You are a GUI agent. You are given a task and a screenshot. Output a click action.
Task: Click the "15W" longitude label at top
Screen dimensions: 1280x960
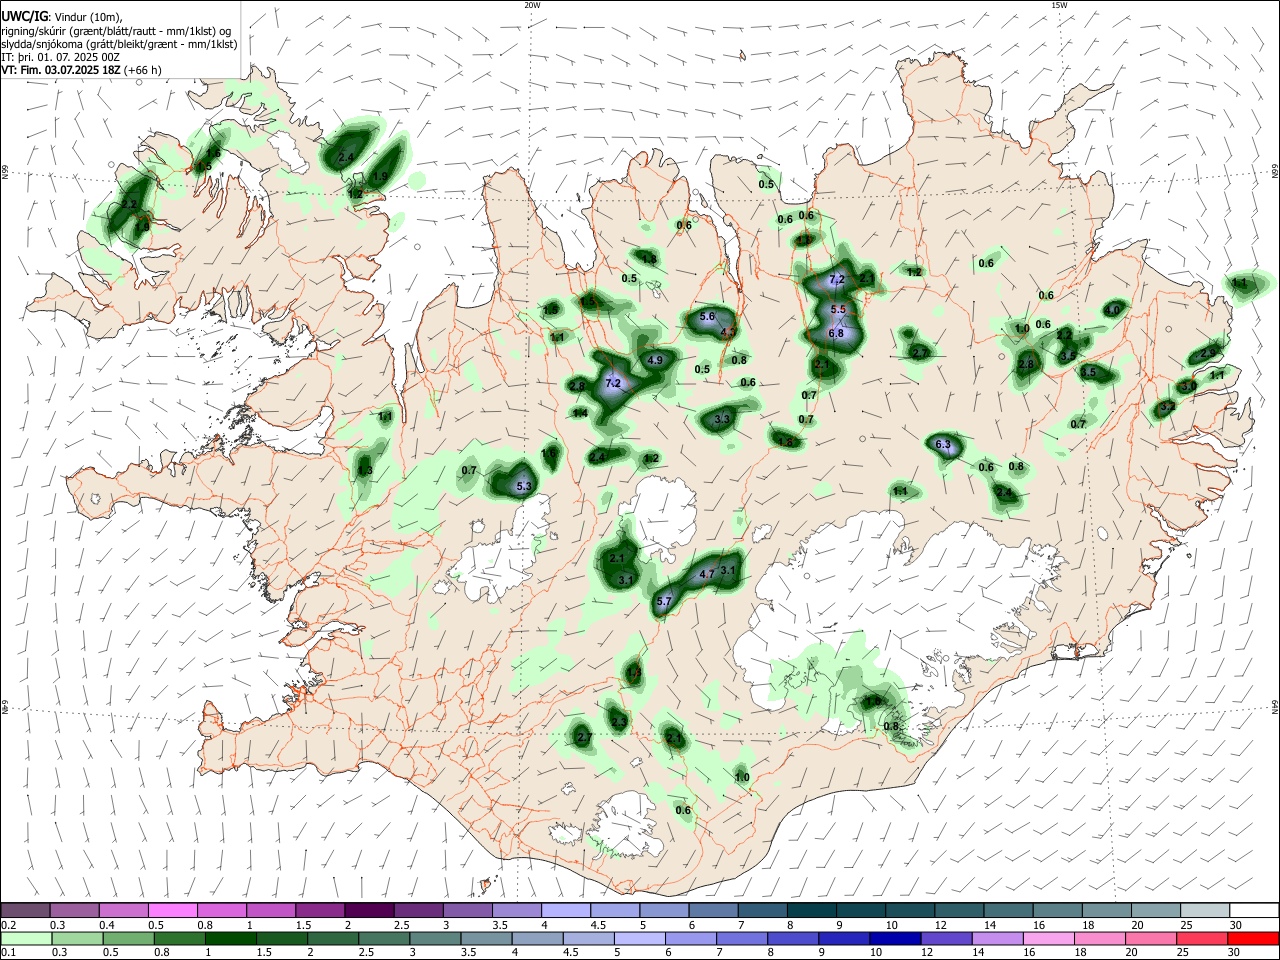1058,5
